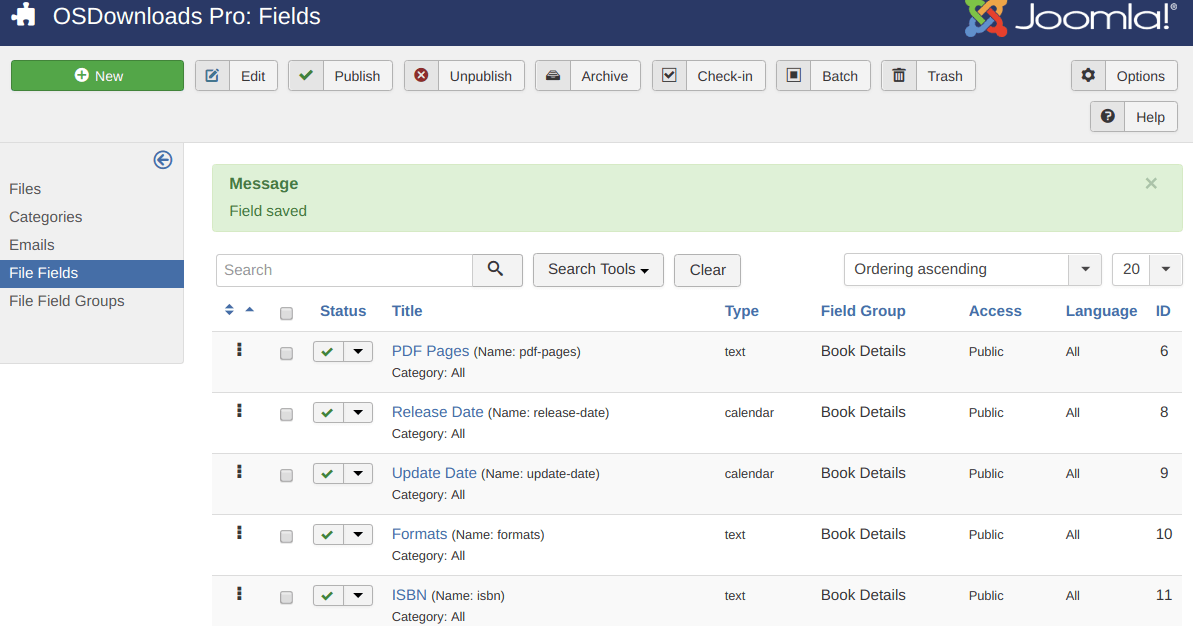Open the ISBN field link
Image resolution: width=1193 pixels, height=626 pixels.
[x=409, y=594]
